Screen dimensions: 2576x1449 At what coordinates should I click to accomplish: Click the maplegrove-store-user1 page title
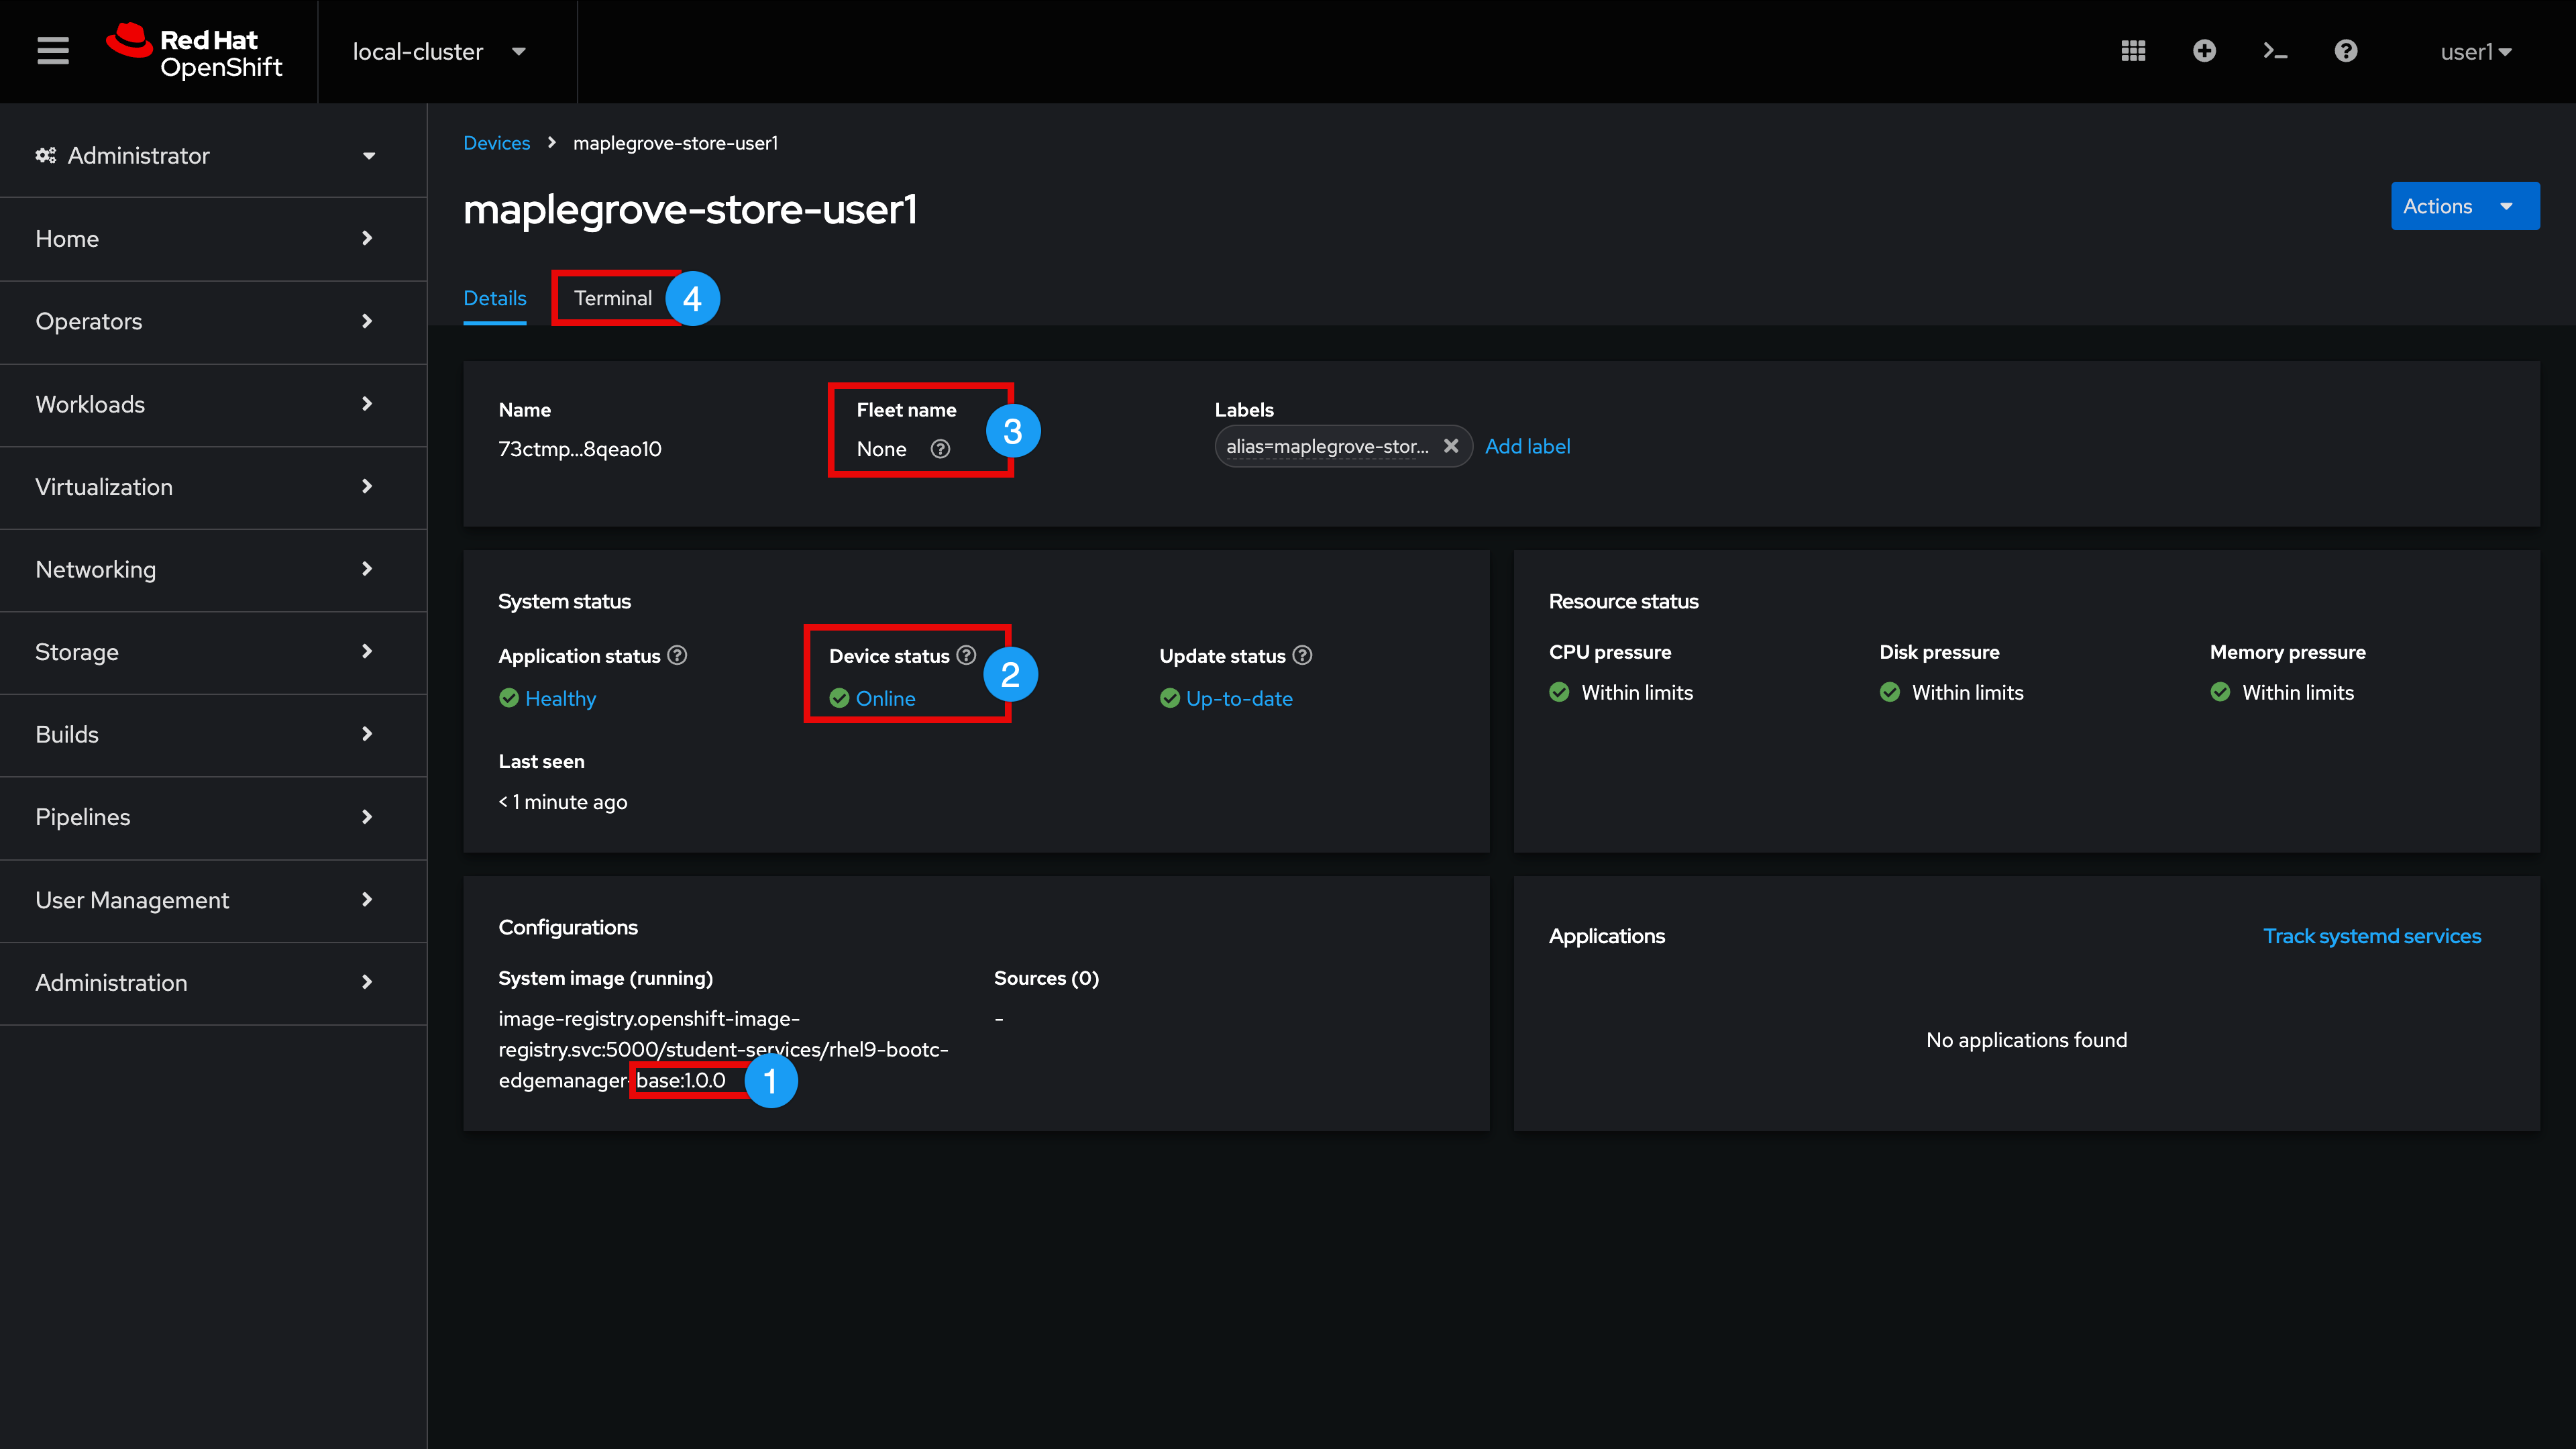[690, 210]
